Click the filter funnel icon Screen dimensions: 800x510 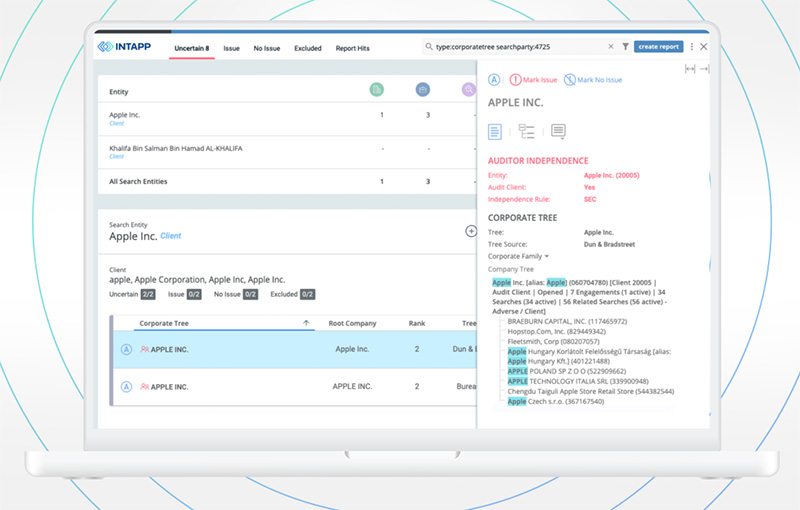click(625, 47)
